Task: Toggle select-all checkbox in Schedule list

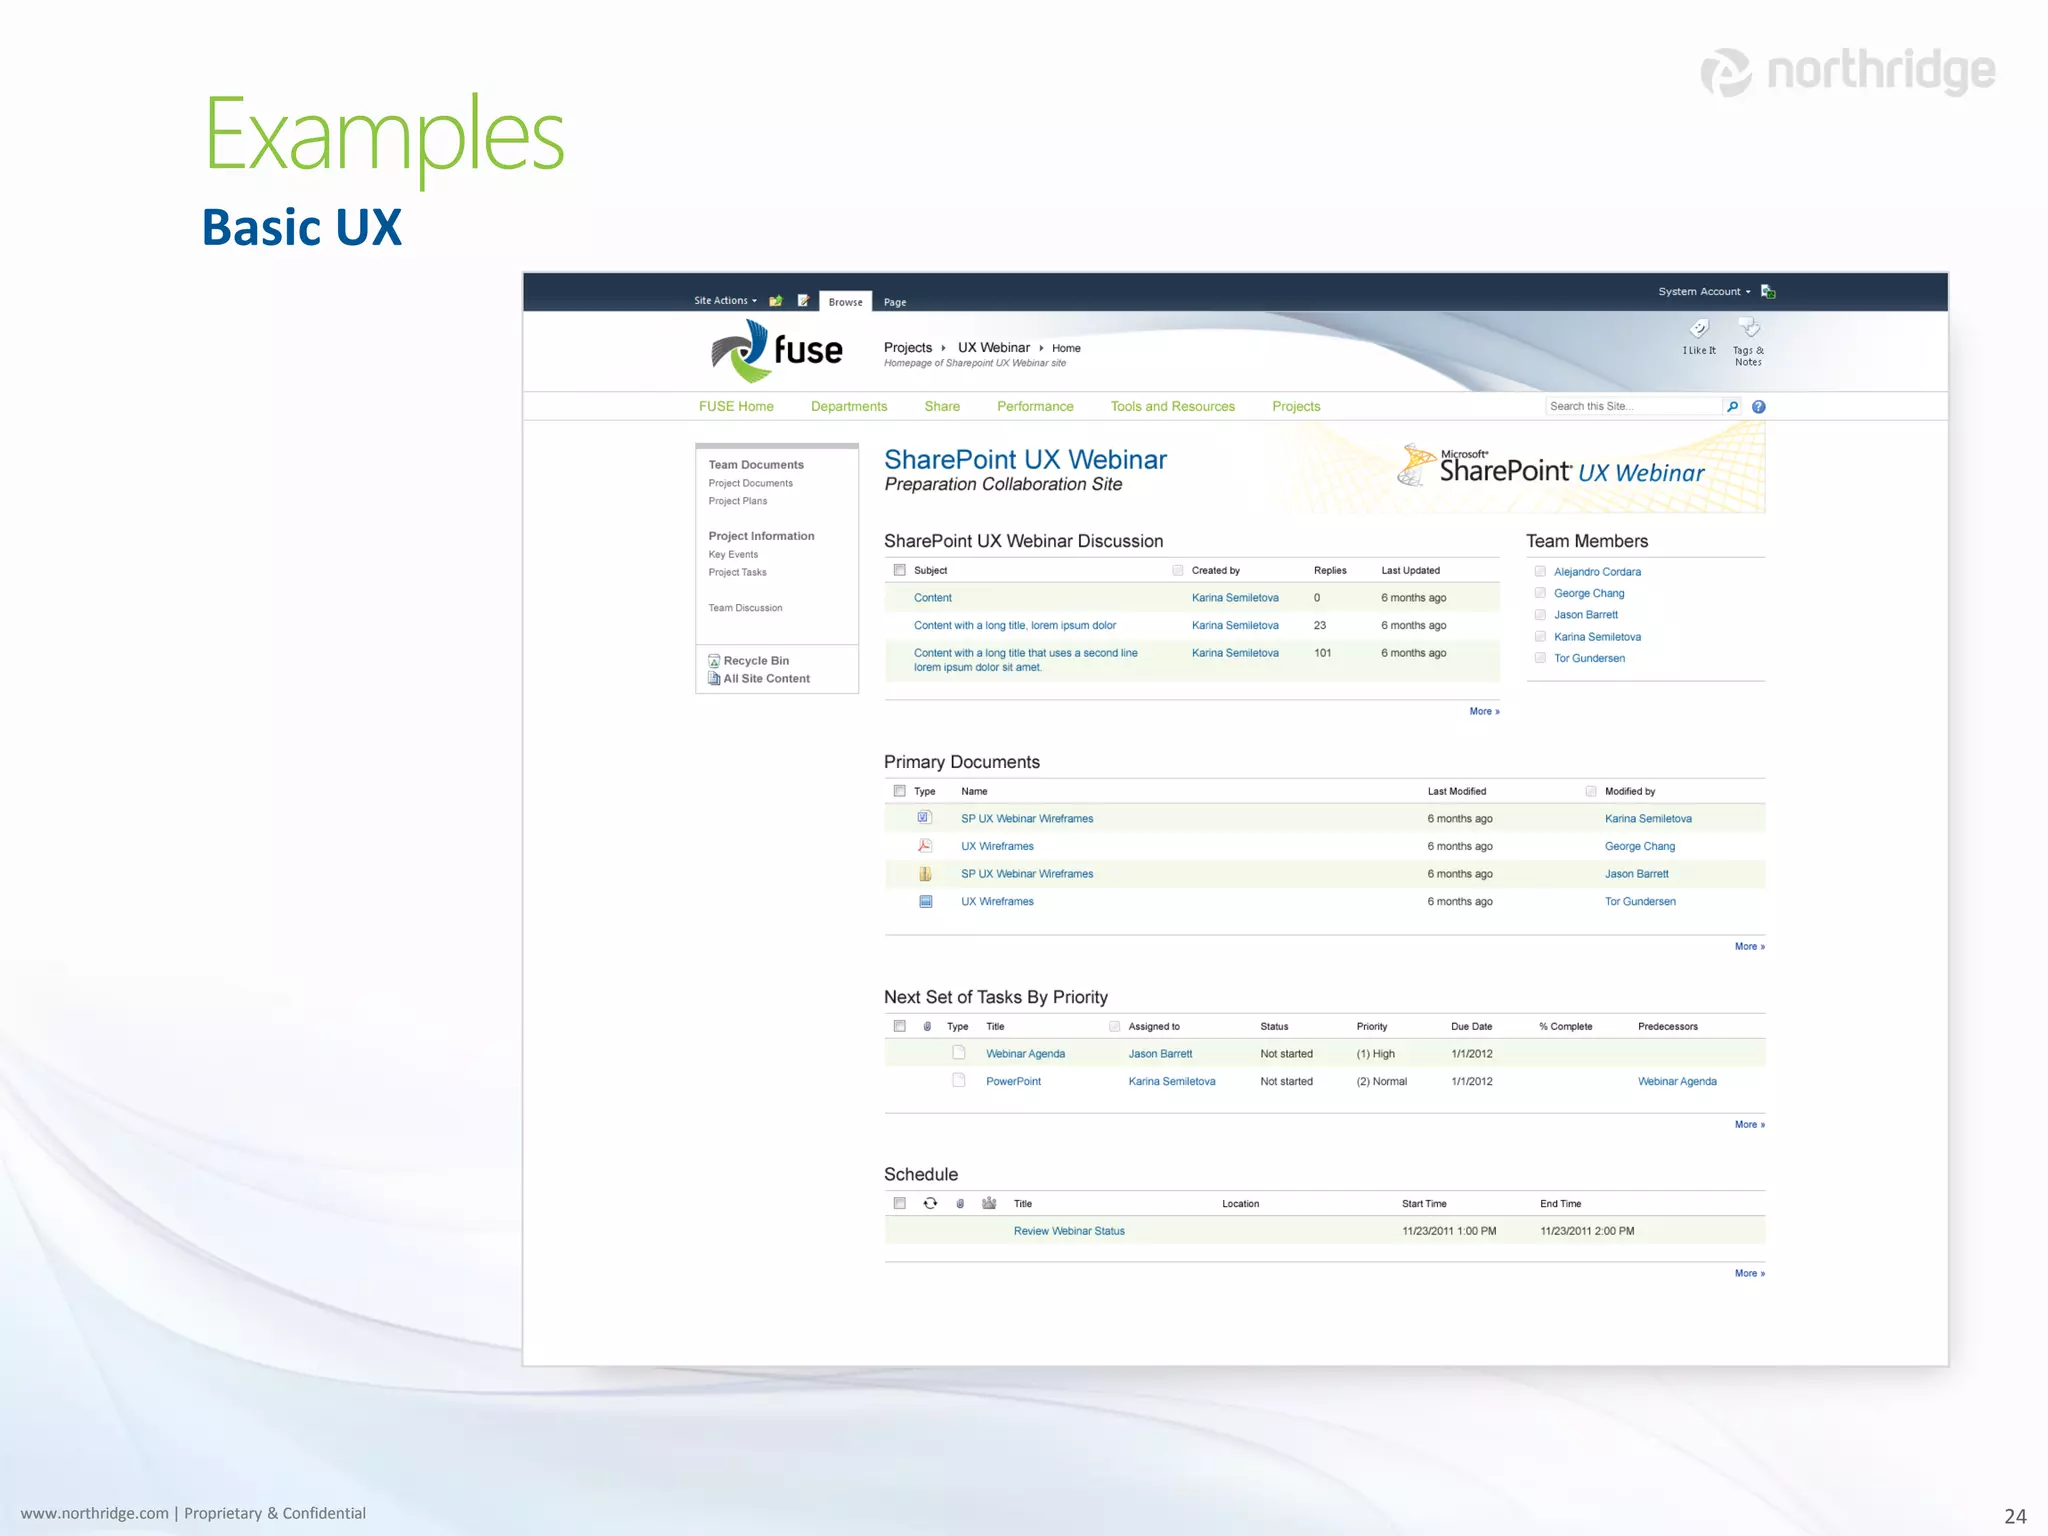Action: (899, 1203)
